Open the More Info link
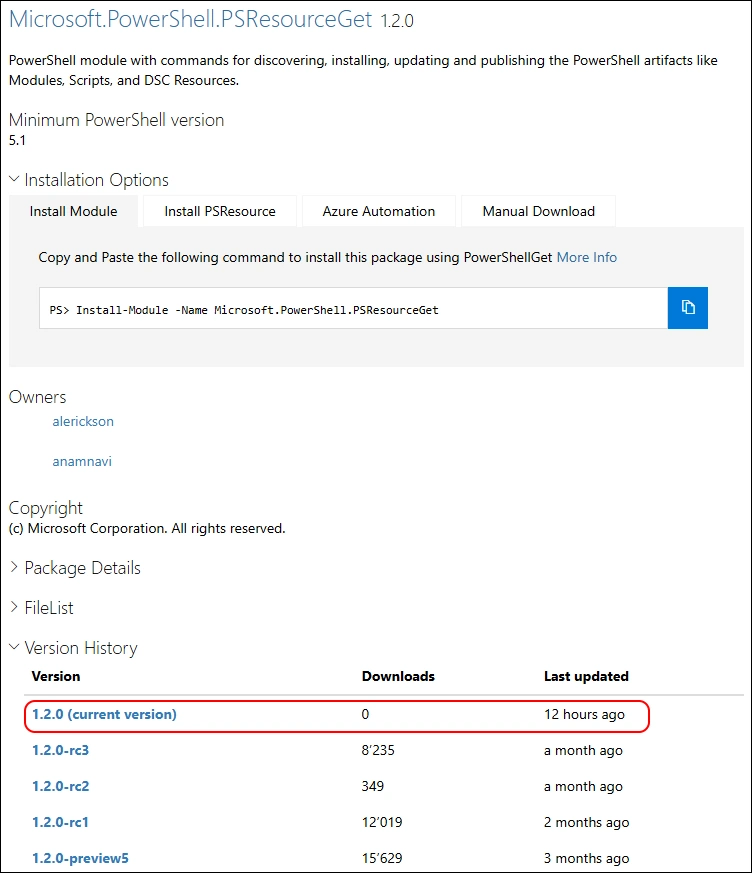Image resolution: width=752 pixels, height=873 pixels. [586, 257]
